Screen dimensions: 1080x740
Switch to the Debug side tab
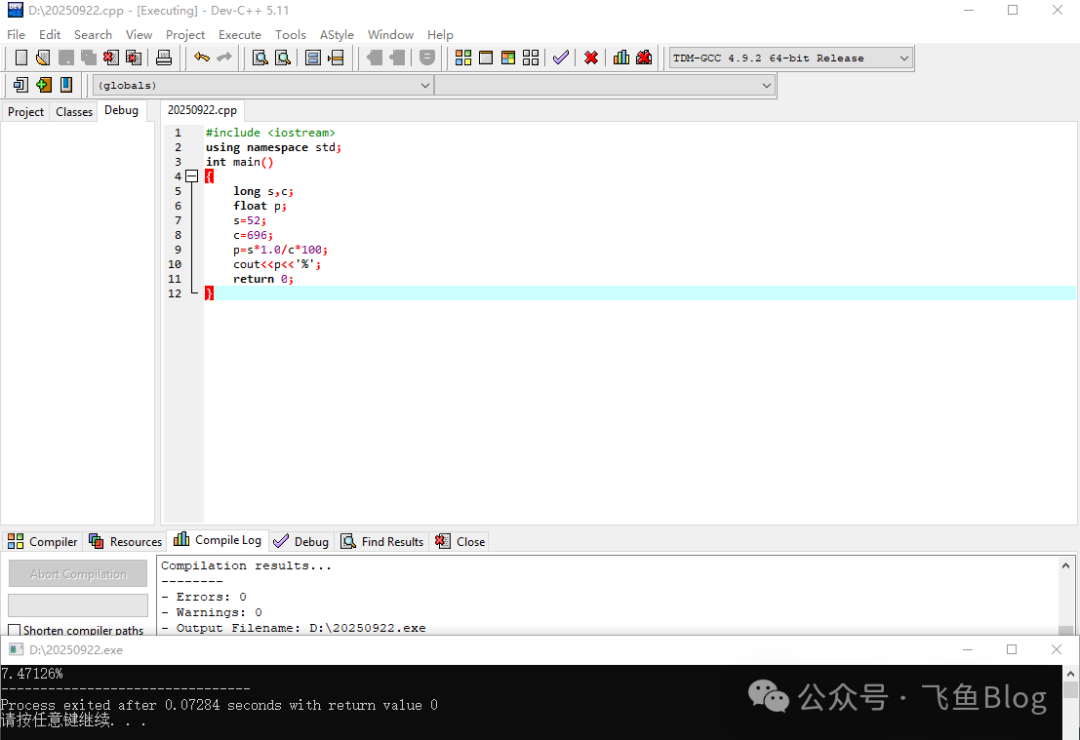pyautogui.click(x=121, y=110)
